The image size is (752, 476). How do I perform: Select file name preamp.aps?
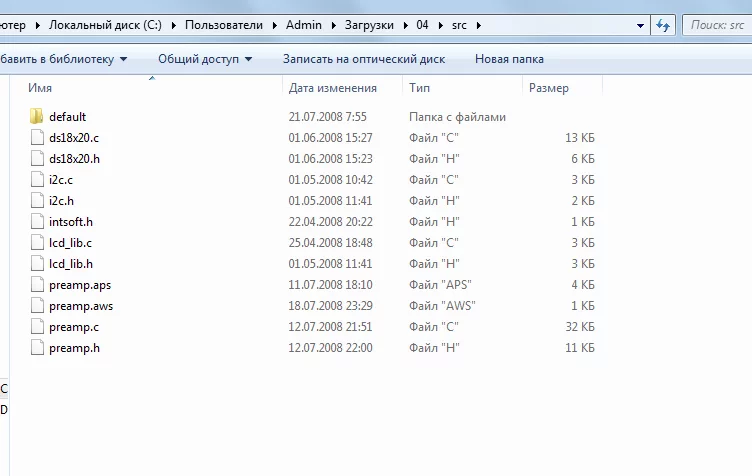point(80,285)
